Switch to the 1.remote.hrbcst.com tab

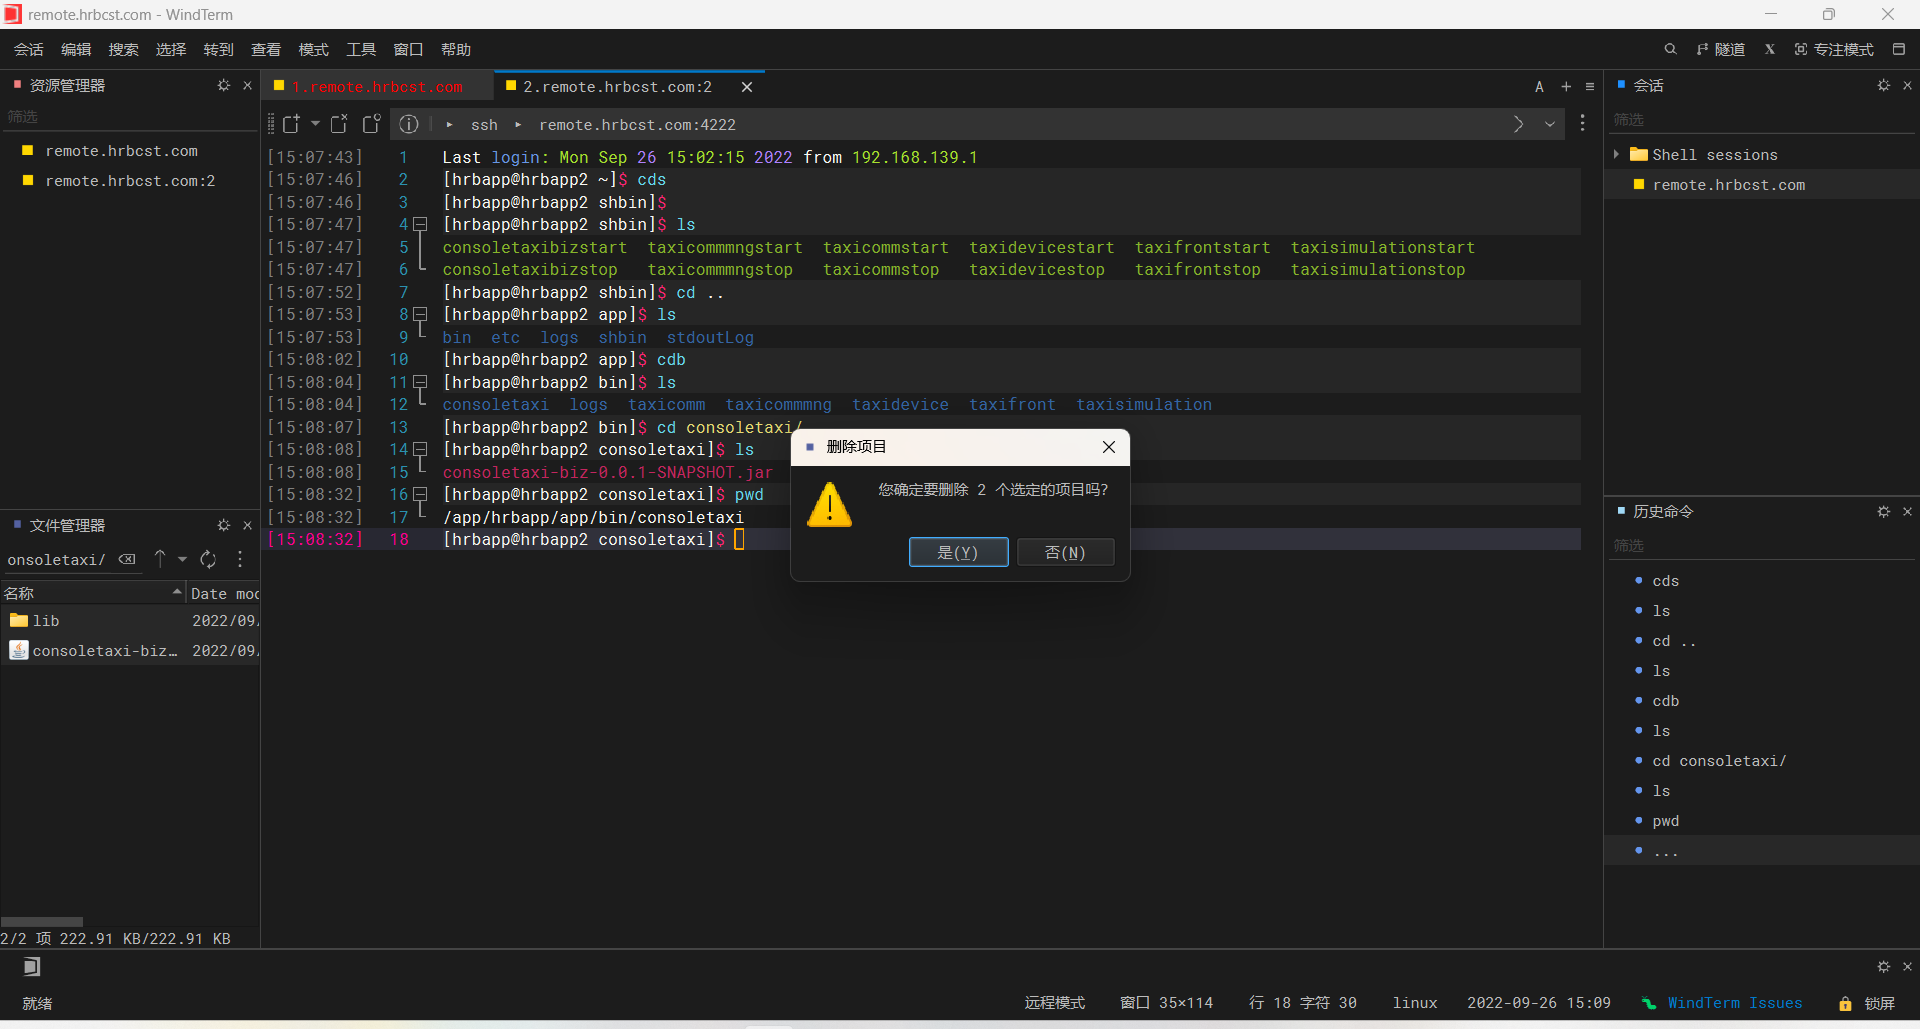(377, 87)
